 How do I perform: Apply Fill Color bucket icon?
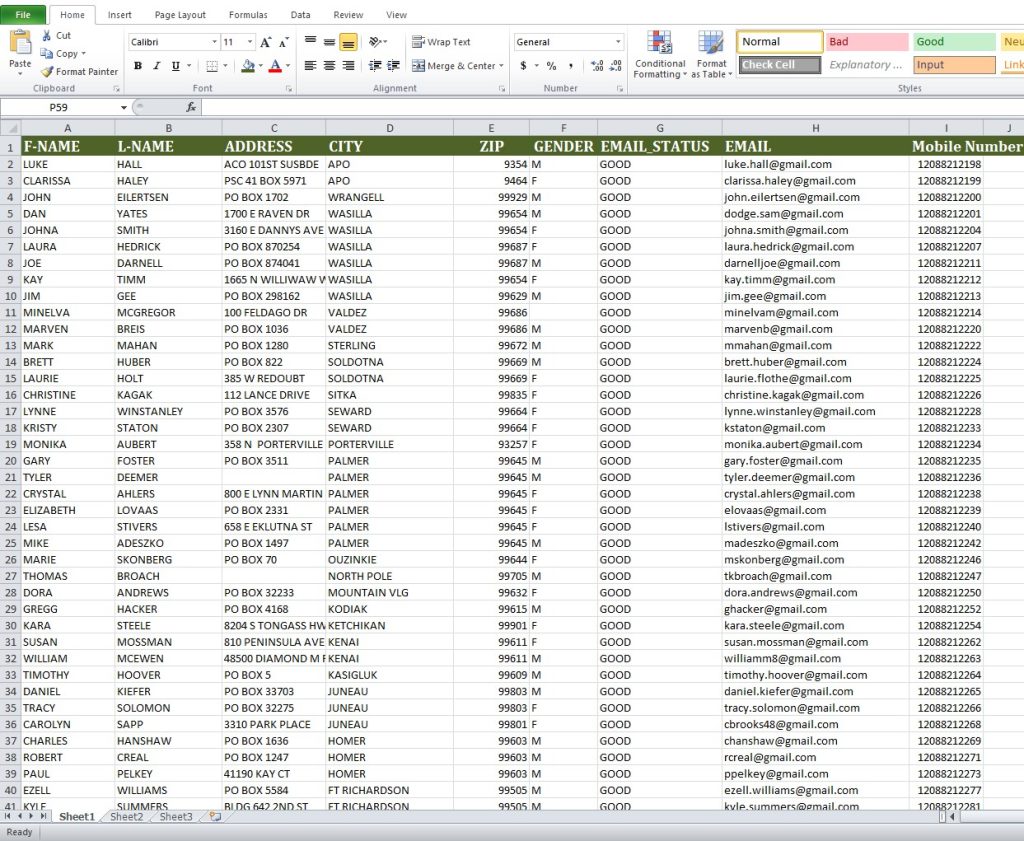[248, 66]
